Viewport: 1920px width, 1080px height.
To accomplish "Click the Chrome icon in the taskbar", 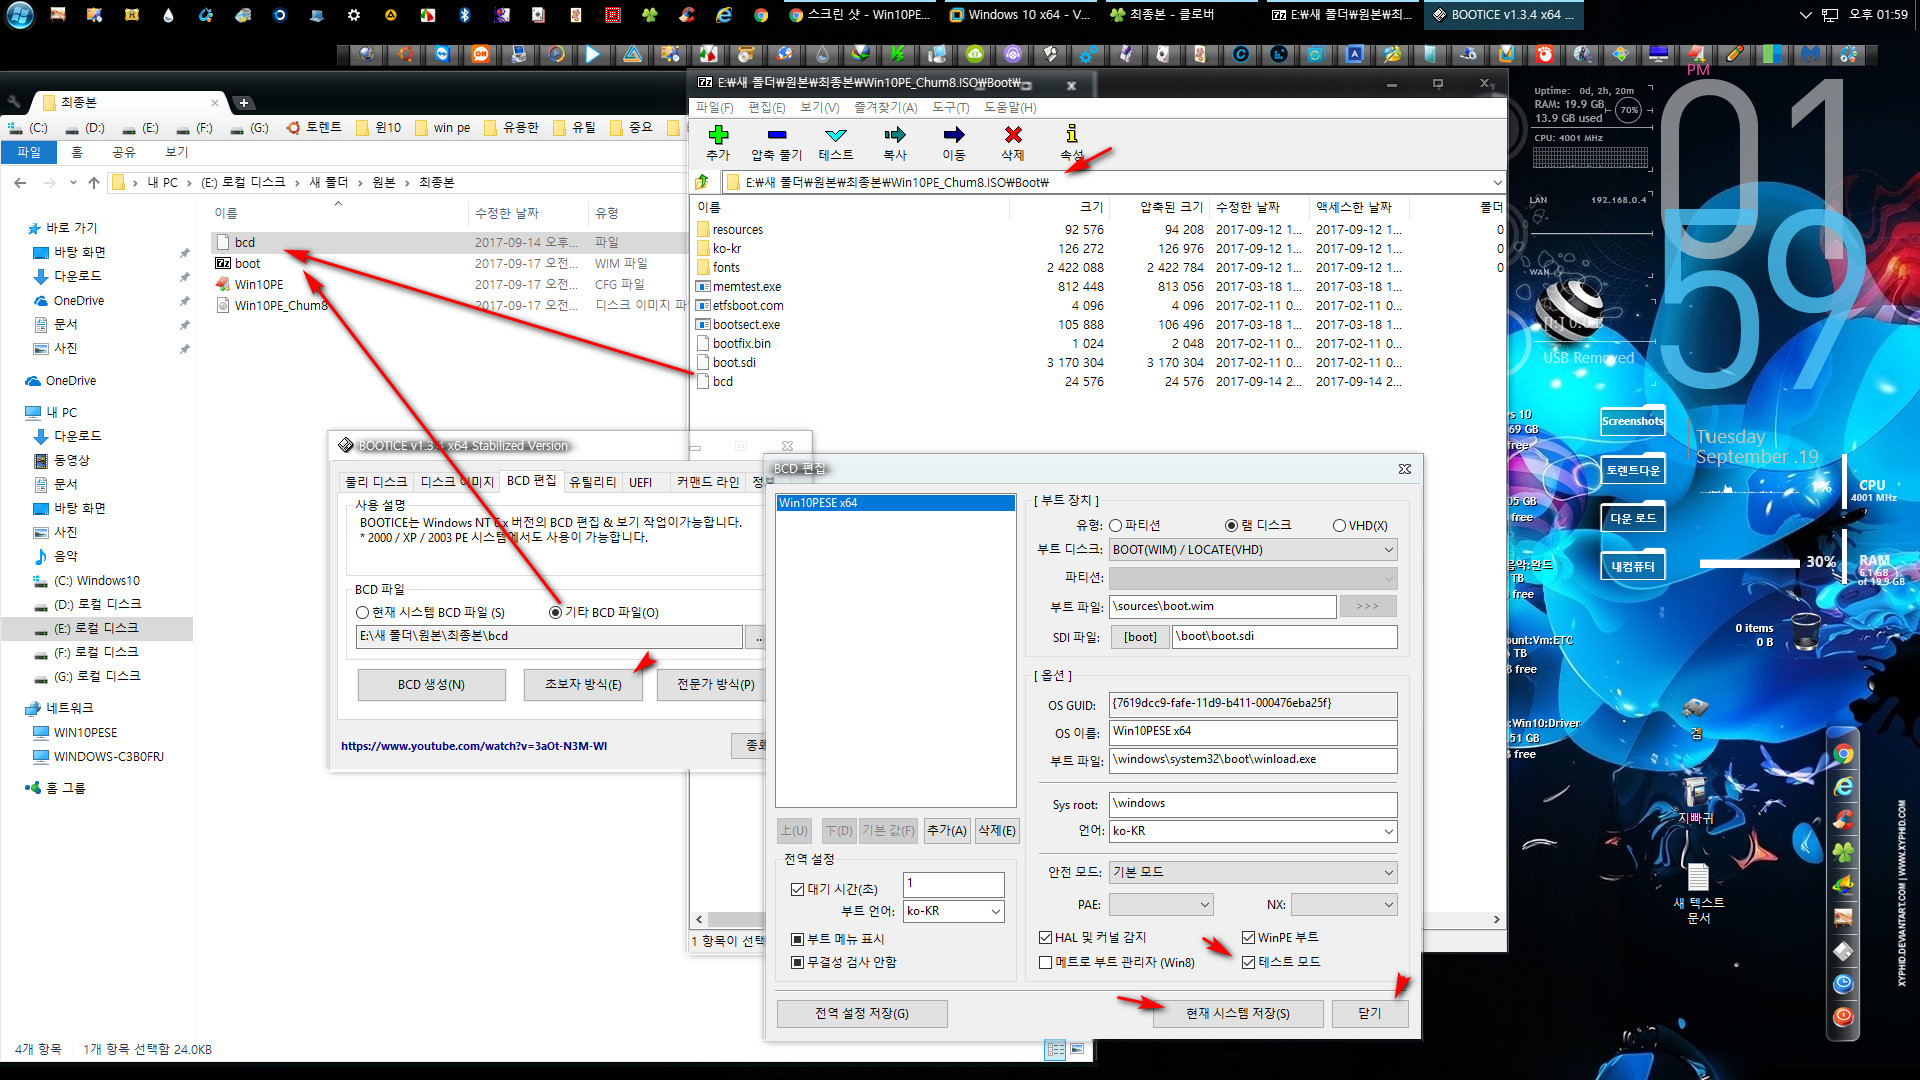I will coord(761,15).
